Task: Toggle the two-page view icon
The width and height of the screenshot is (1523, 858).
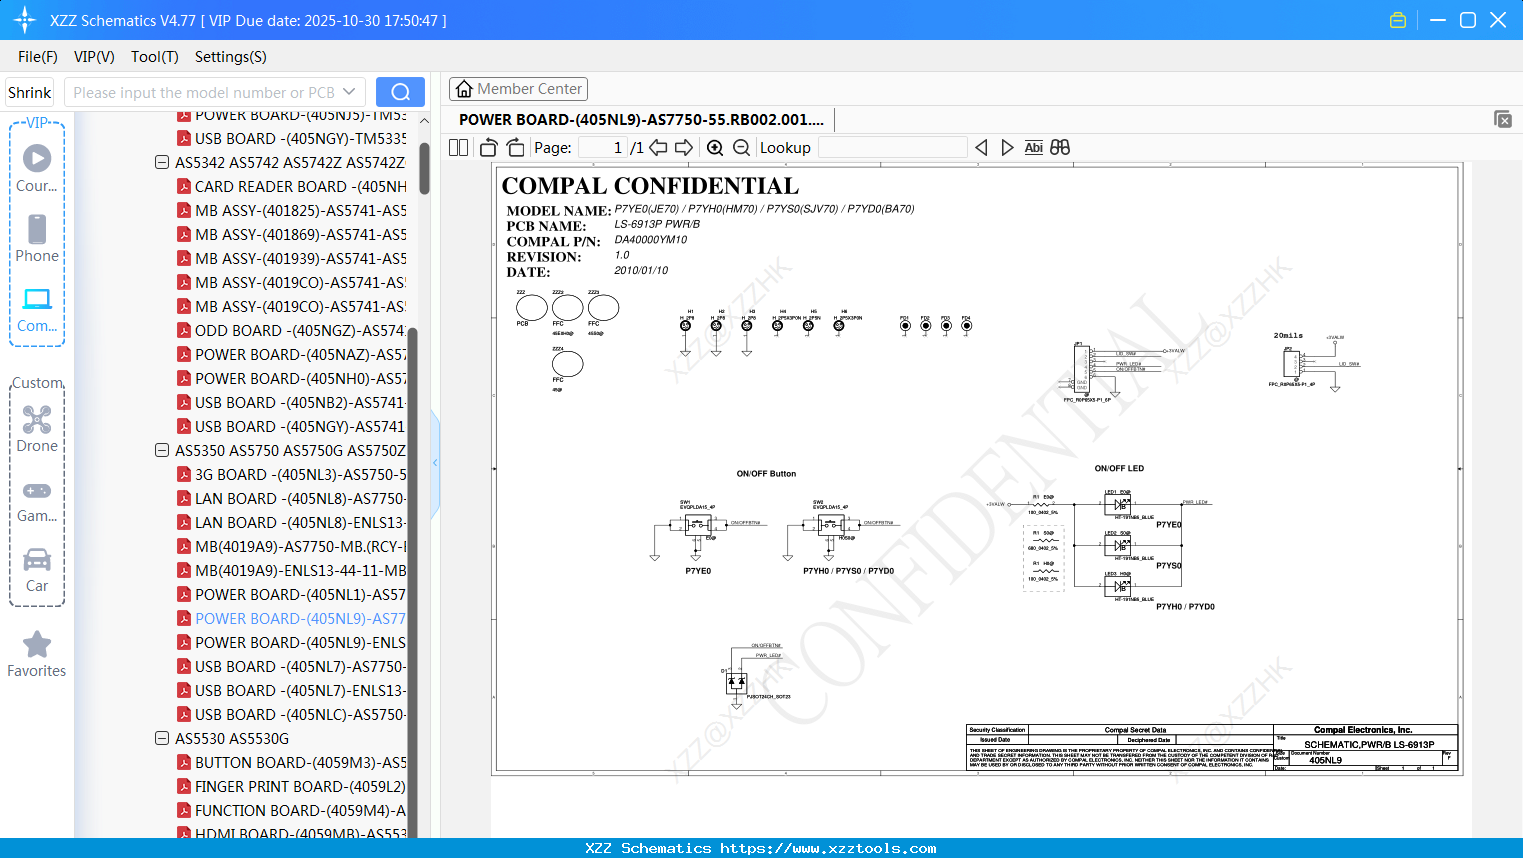Action: click(x=458, y=148)
